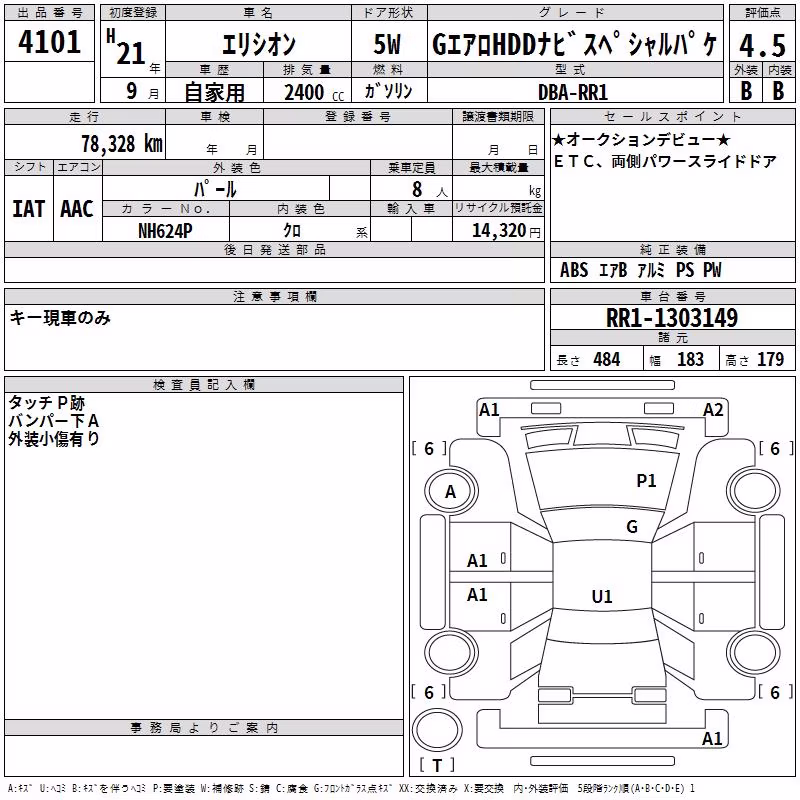The image size is (800, 800).
Task: Select the note キー現車のみ
Action: tap(60, 318)
